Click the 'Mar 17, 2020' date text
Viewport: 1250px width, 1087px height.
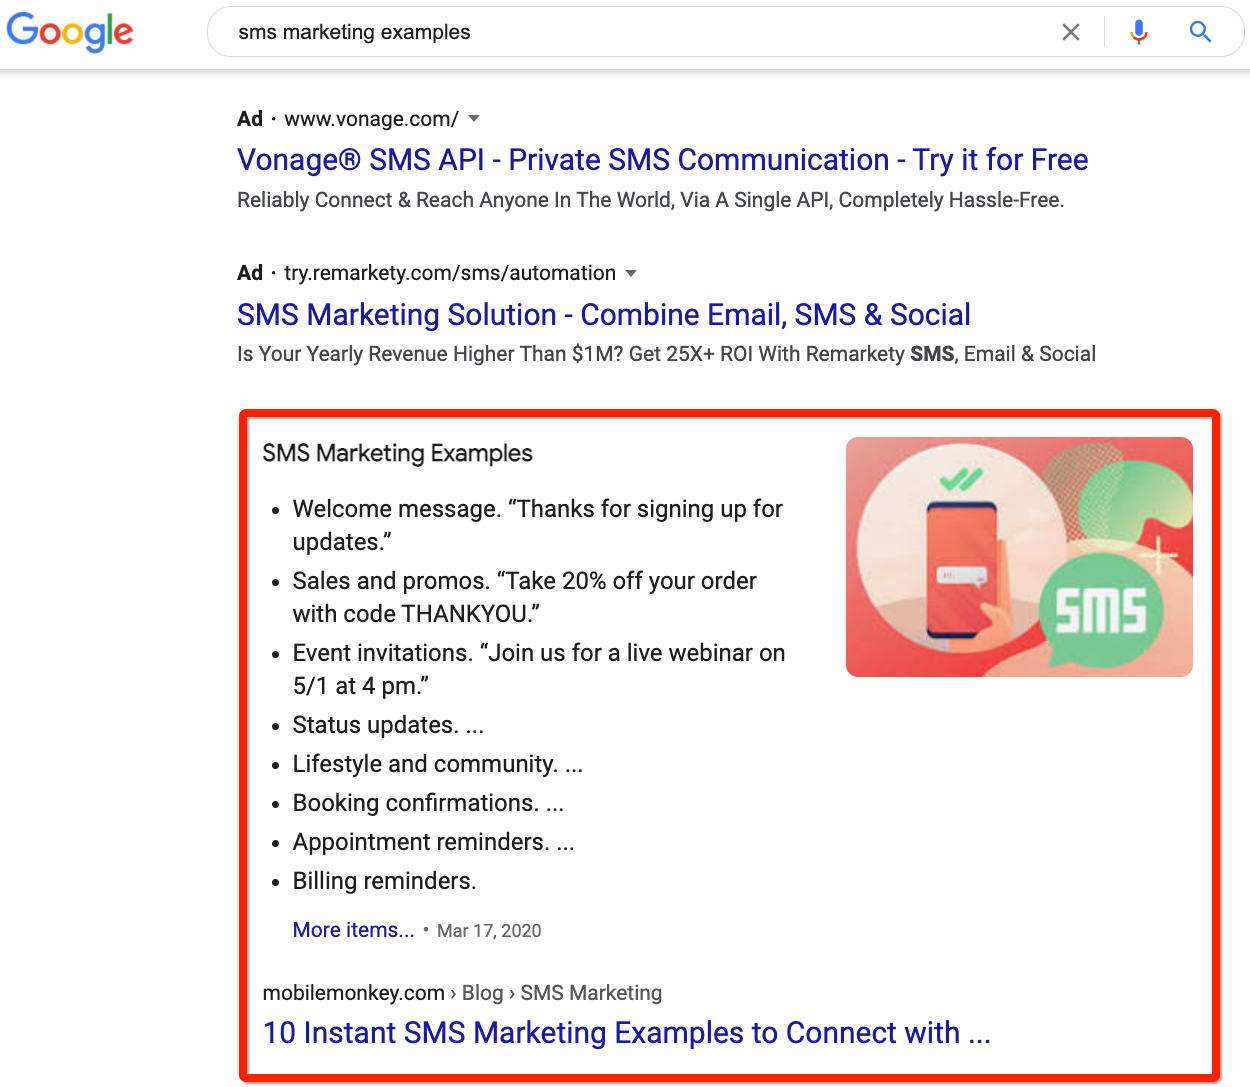tap(489, 931)
